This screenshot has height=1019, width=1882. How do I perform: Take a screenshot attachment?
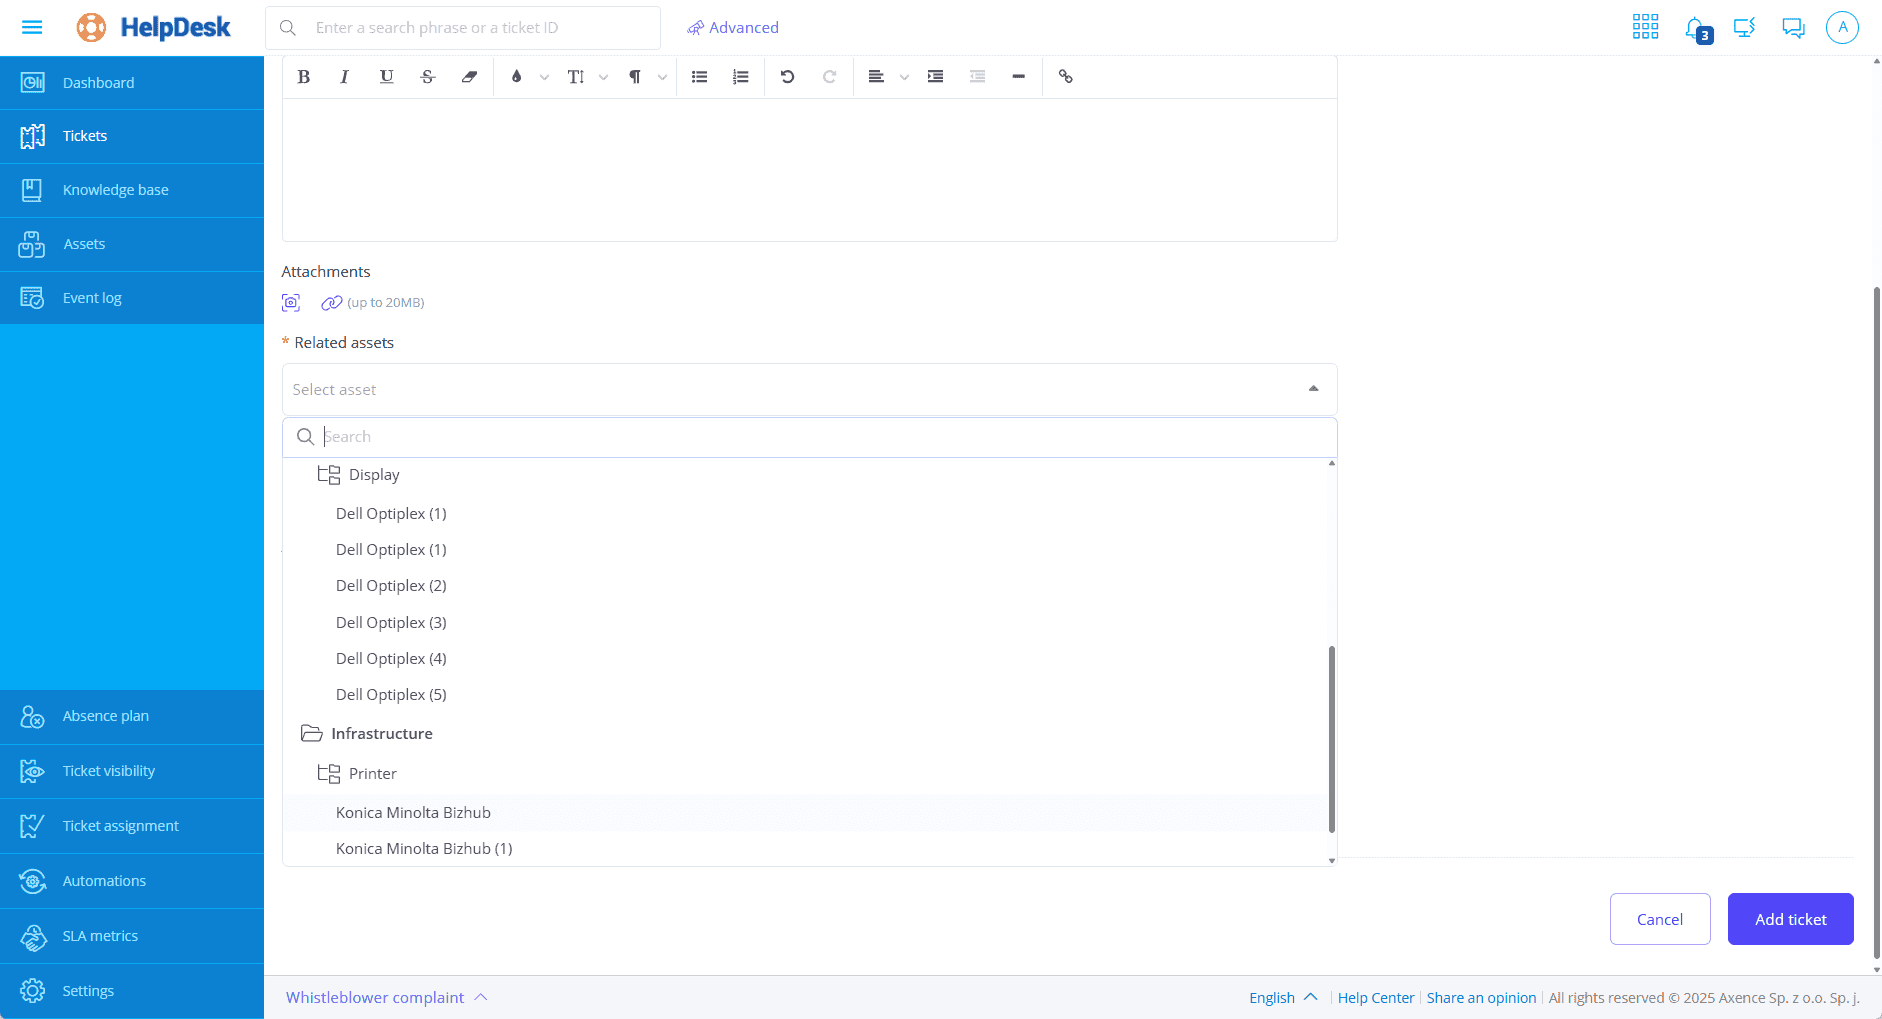click(x=291, y=303)
